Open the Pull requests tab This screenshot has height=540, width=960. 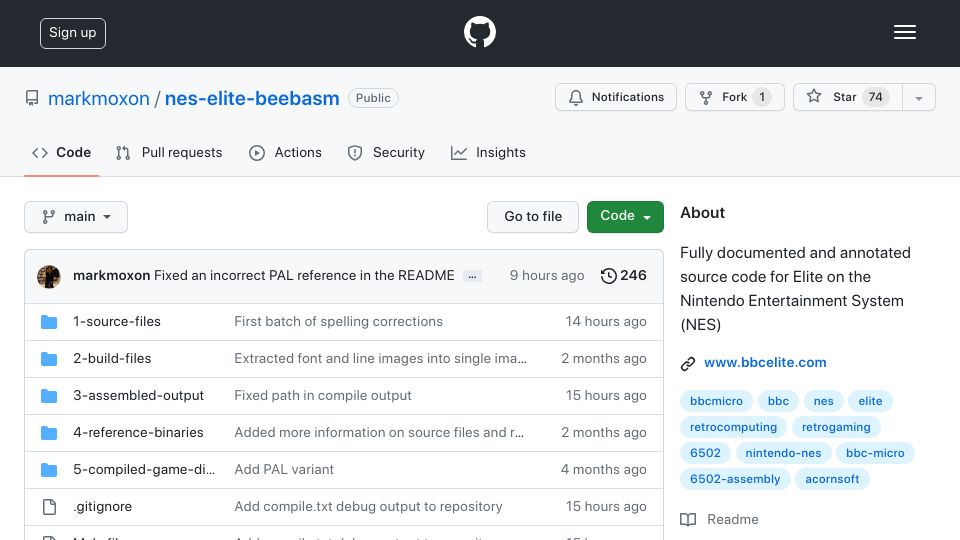(169, 152)
